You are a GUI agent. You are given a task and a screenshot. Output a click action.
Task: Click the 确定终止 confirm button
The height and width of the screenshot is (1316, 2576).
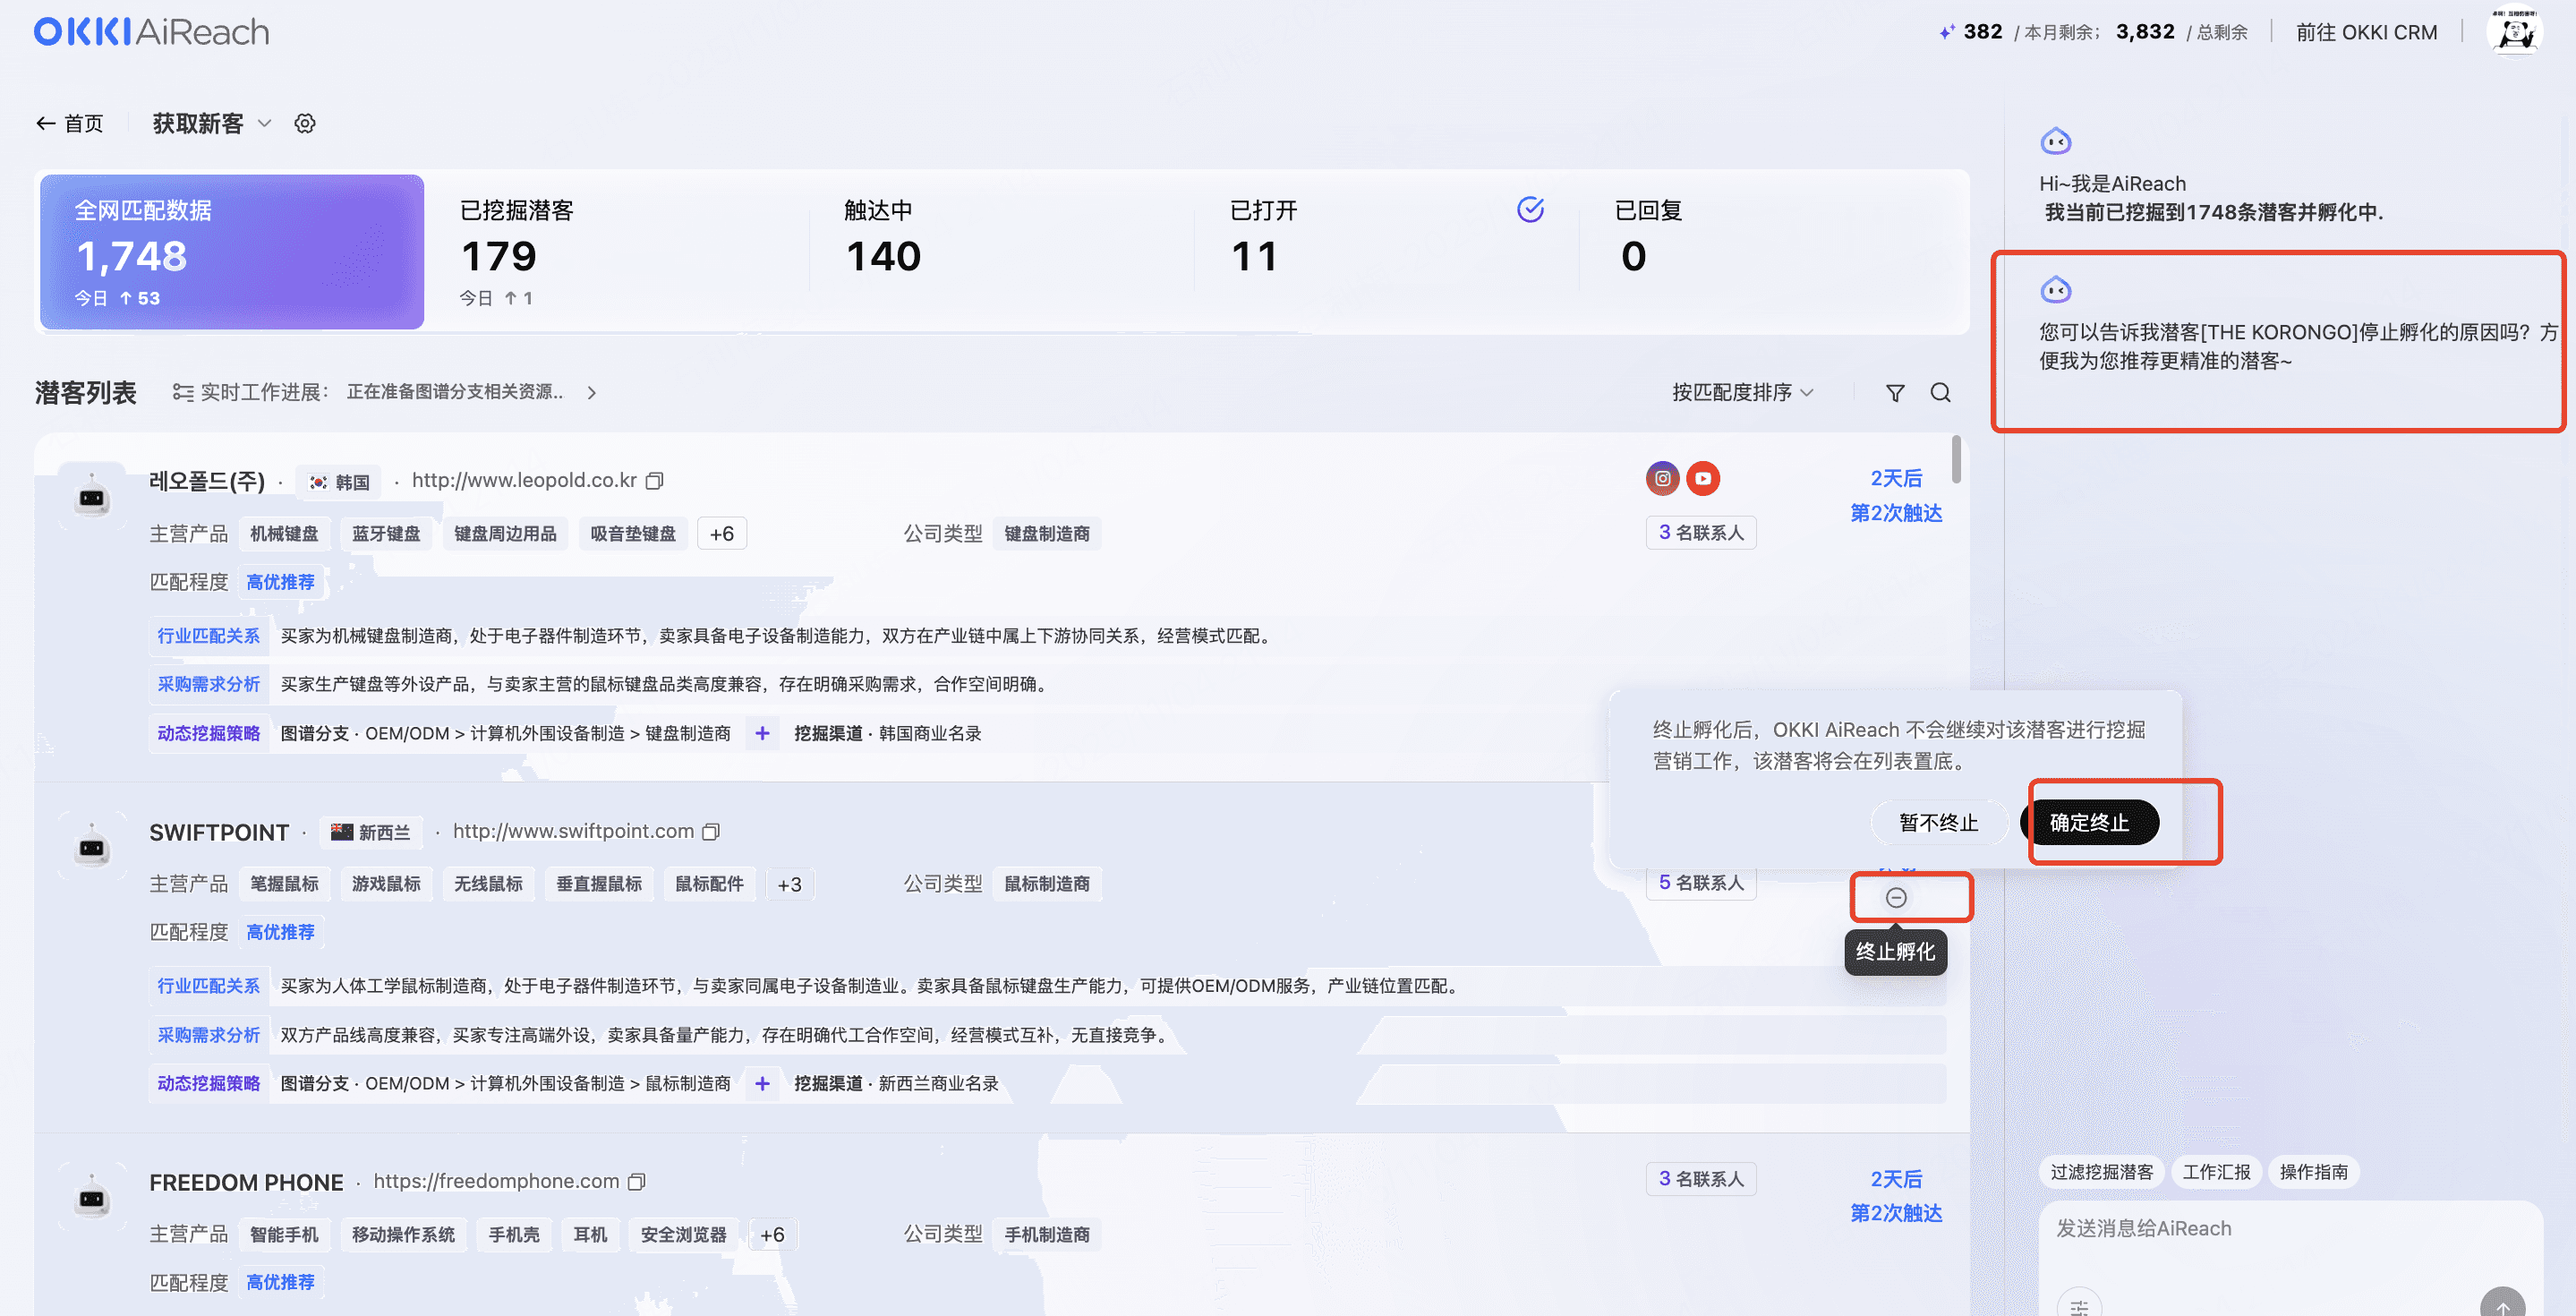click(x=2089, y=822)
